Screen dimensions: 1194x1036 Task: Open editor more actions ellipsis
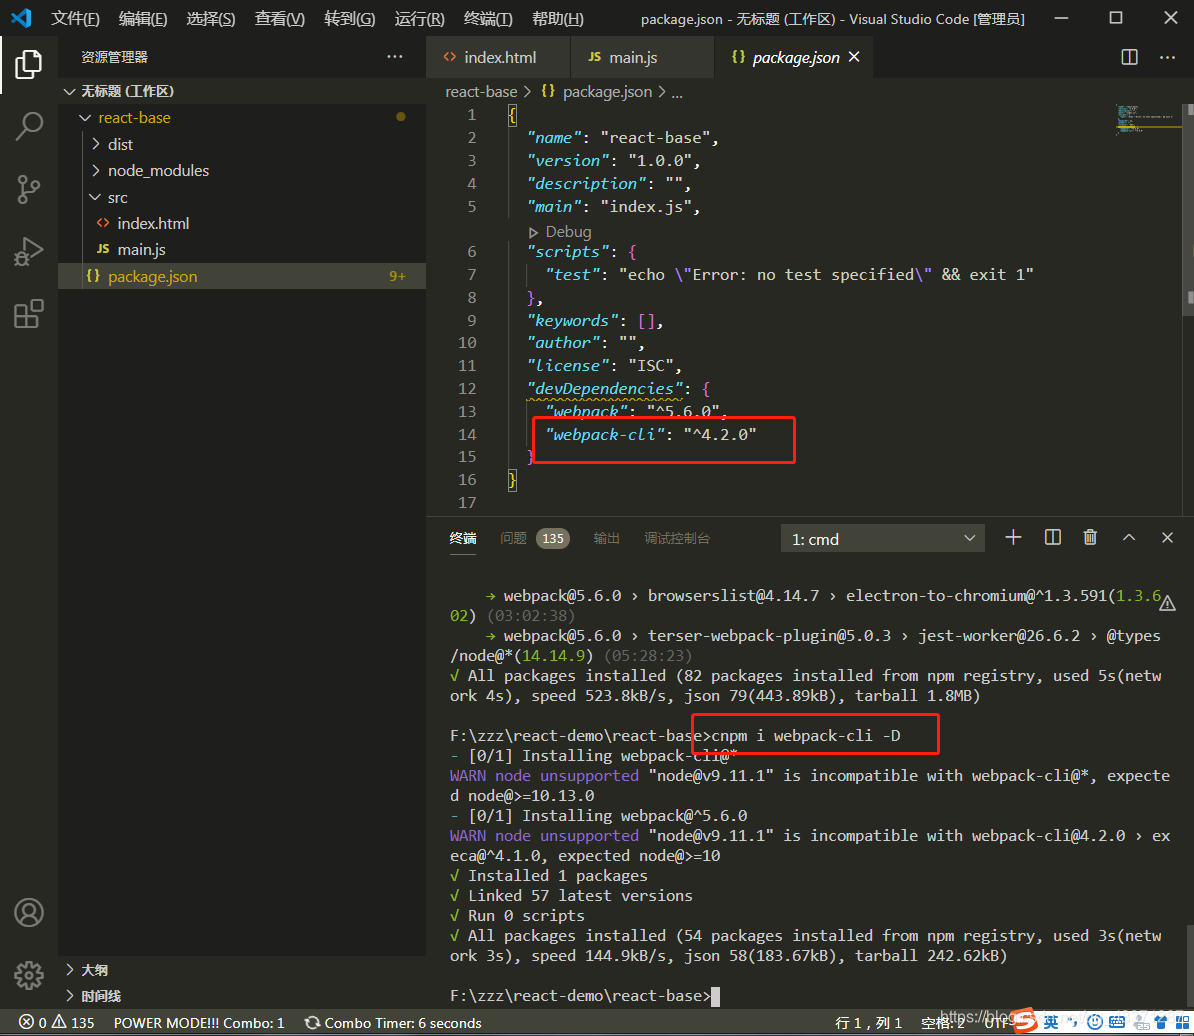click(1167, 57)
